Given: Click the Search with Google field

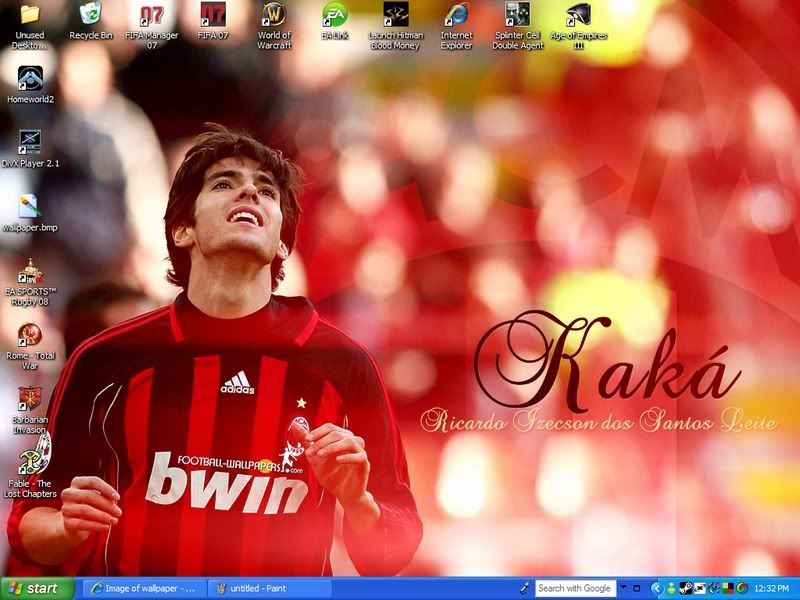Looking at the screenshot, I should [x=576, y=588].
